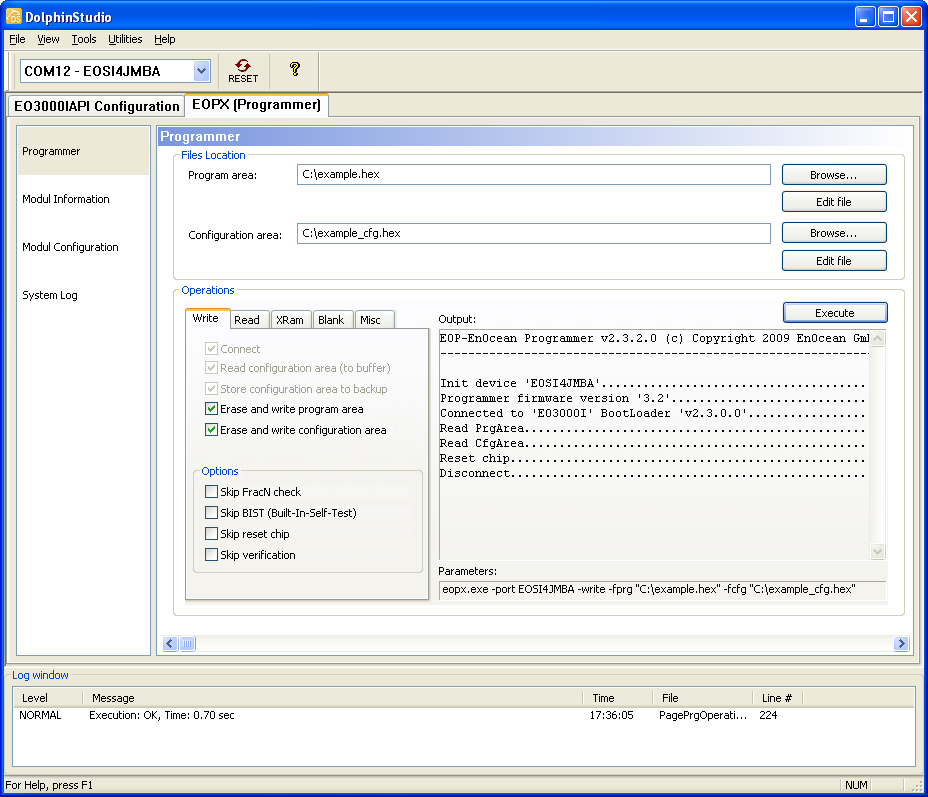928x797 pixels.
Task: Click the 17:36:05 time cell
Action: point(611,715)
